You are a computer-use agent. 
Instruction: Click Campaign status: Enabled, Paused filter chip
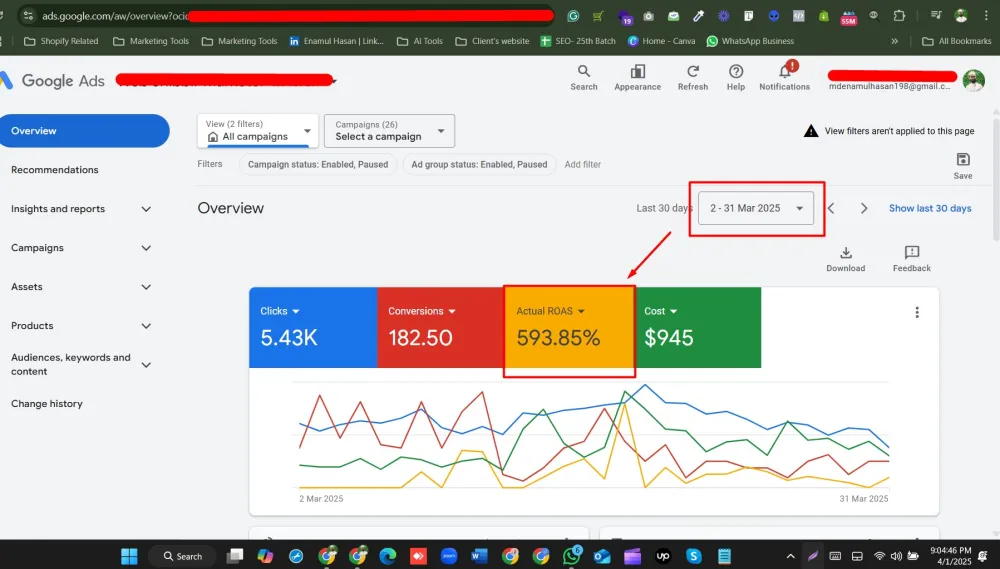click(318, 165)
